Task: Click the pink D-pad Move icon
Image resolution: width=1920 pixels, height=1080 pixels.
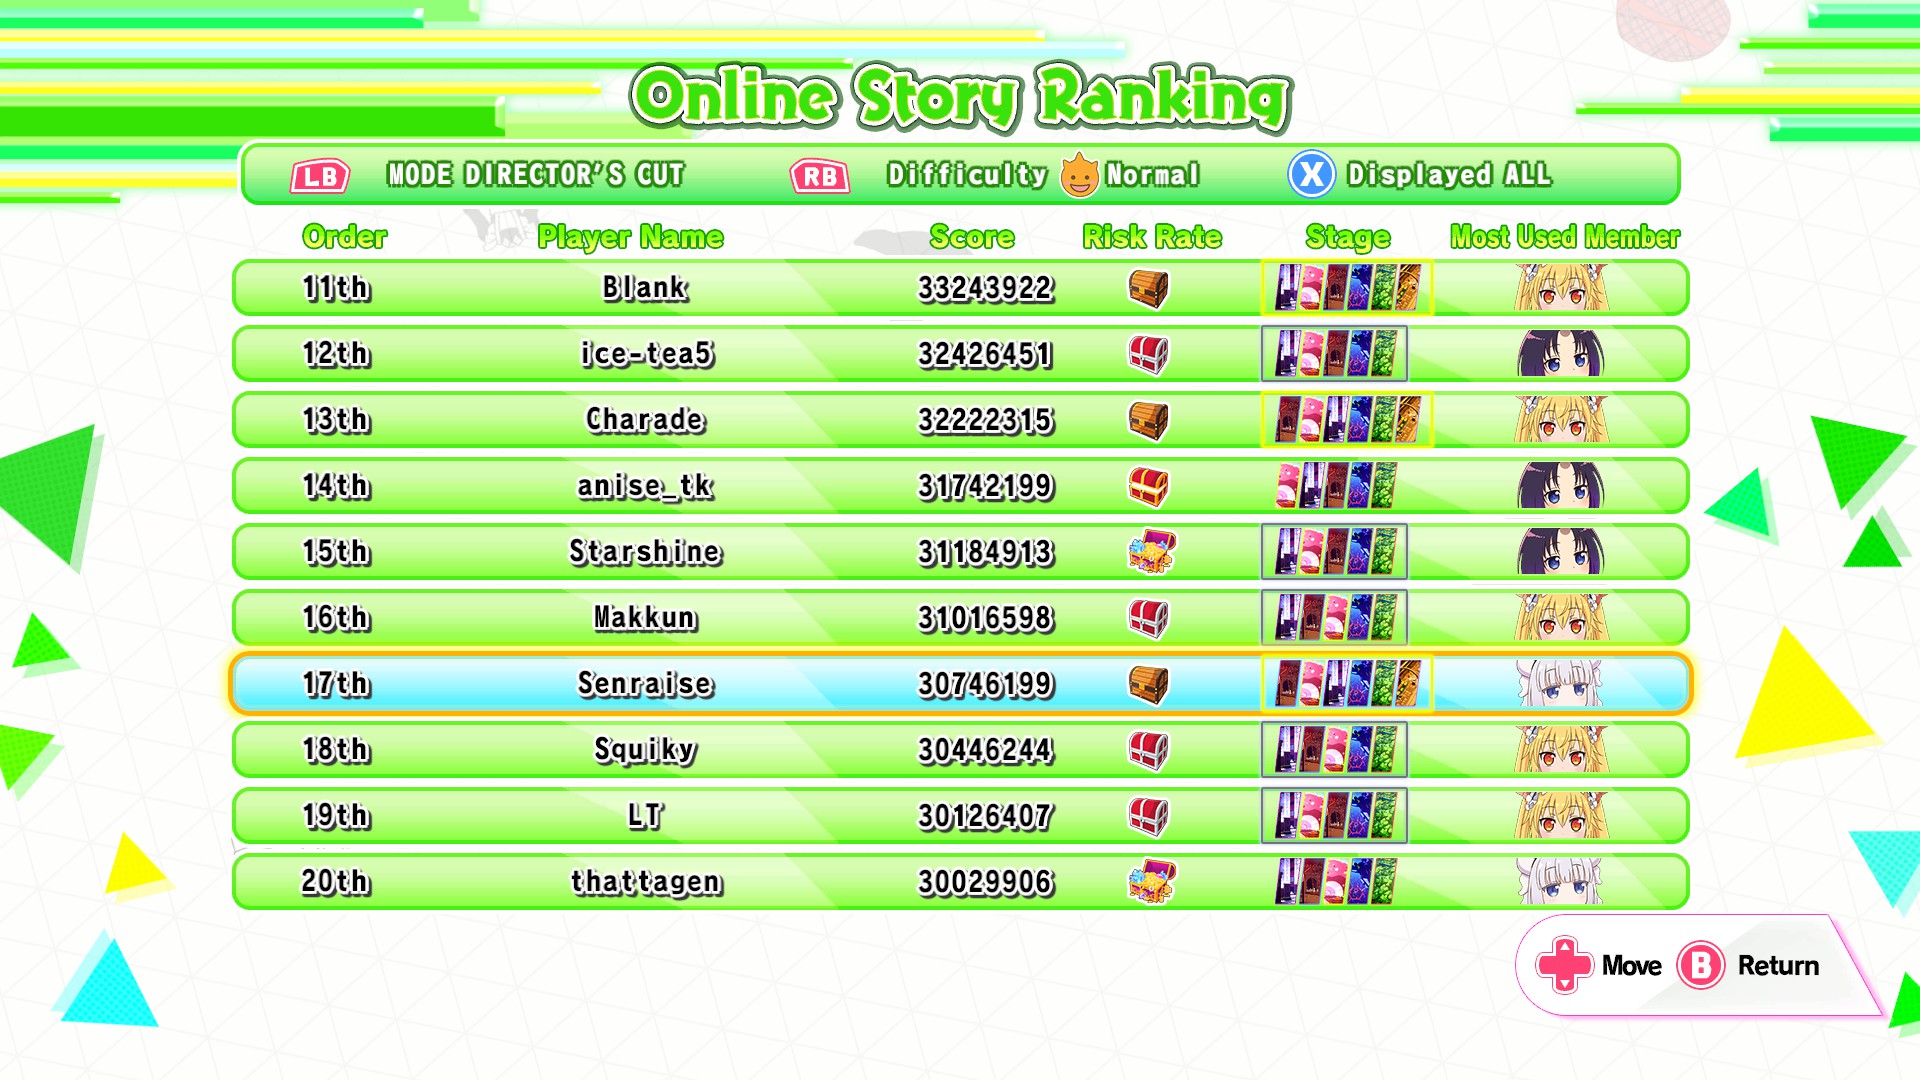Action: (x=1564, y=965)
